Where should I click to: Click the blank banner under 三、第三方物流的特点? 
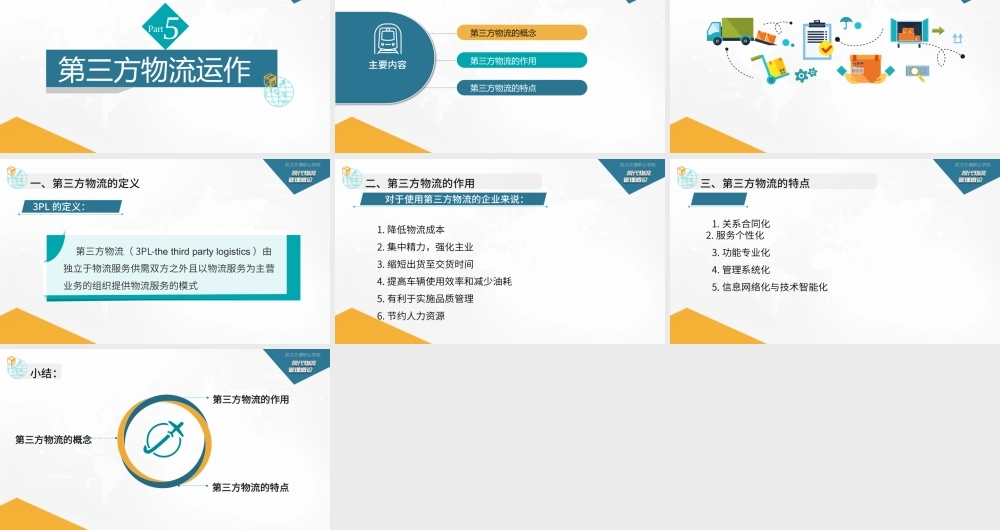click(x=718, y=200)
